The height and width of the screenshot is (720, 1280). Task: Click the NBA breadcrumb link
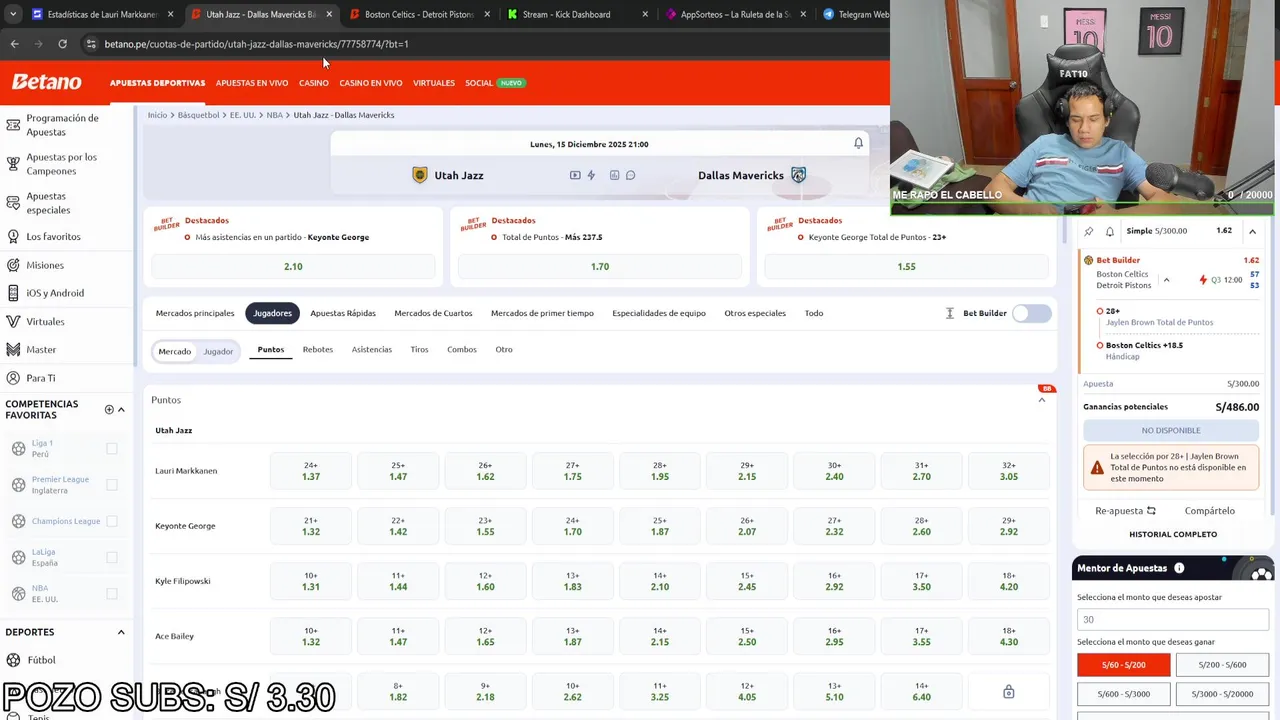pos(274,115)
